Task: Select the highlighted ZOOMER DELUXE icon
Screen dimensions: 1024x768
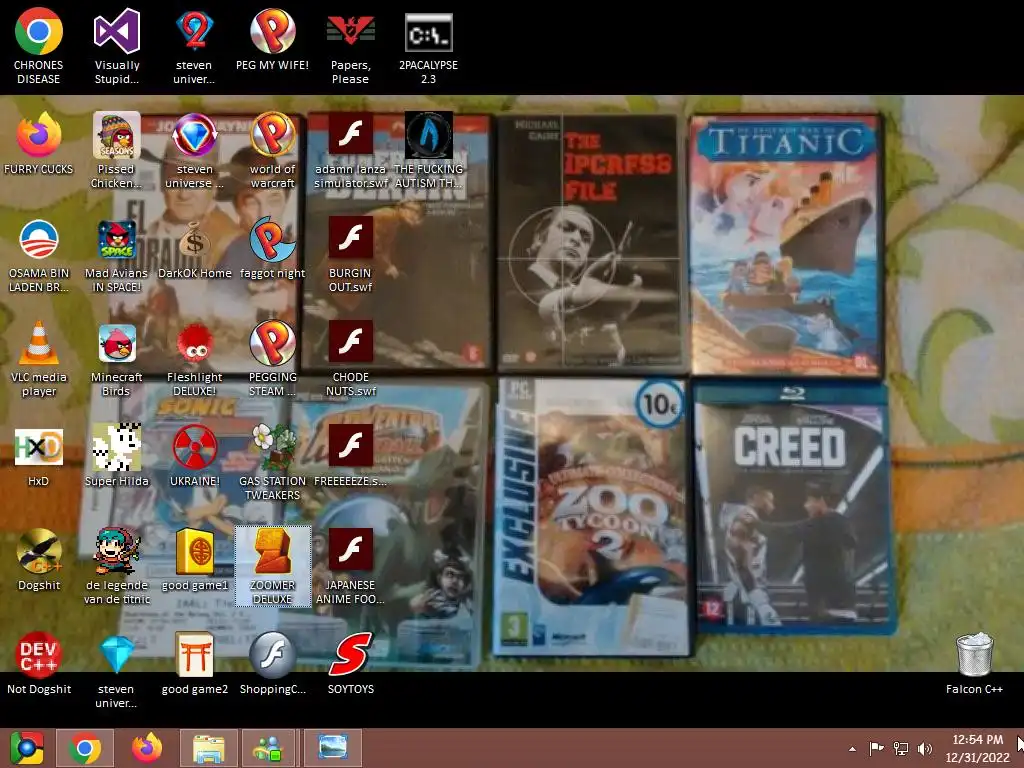Action: (272, 566)
